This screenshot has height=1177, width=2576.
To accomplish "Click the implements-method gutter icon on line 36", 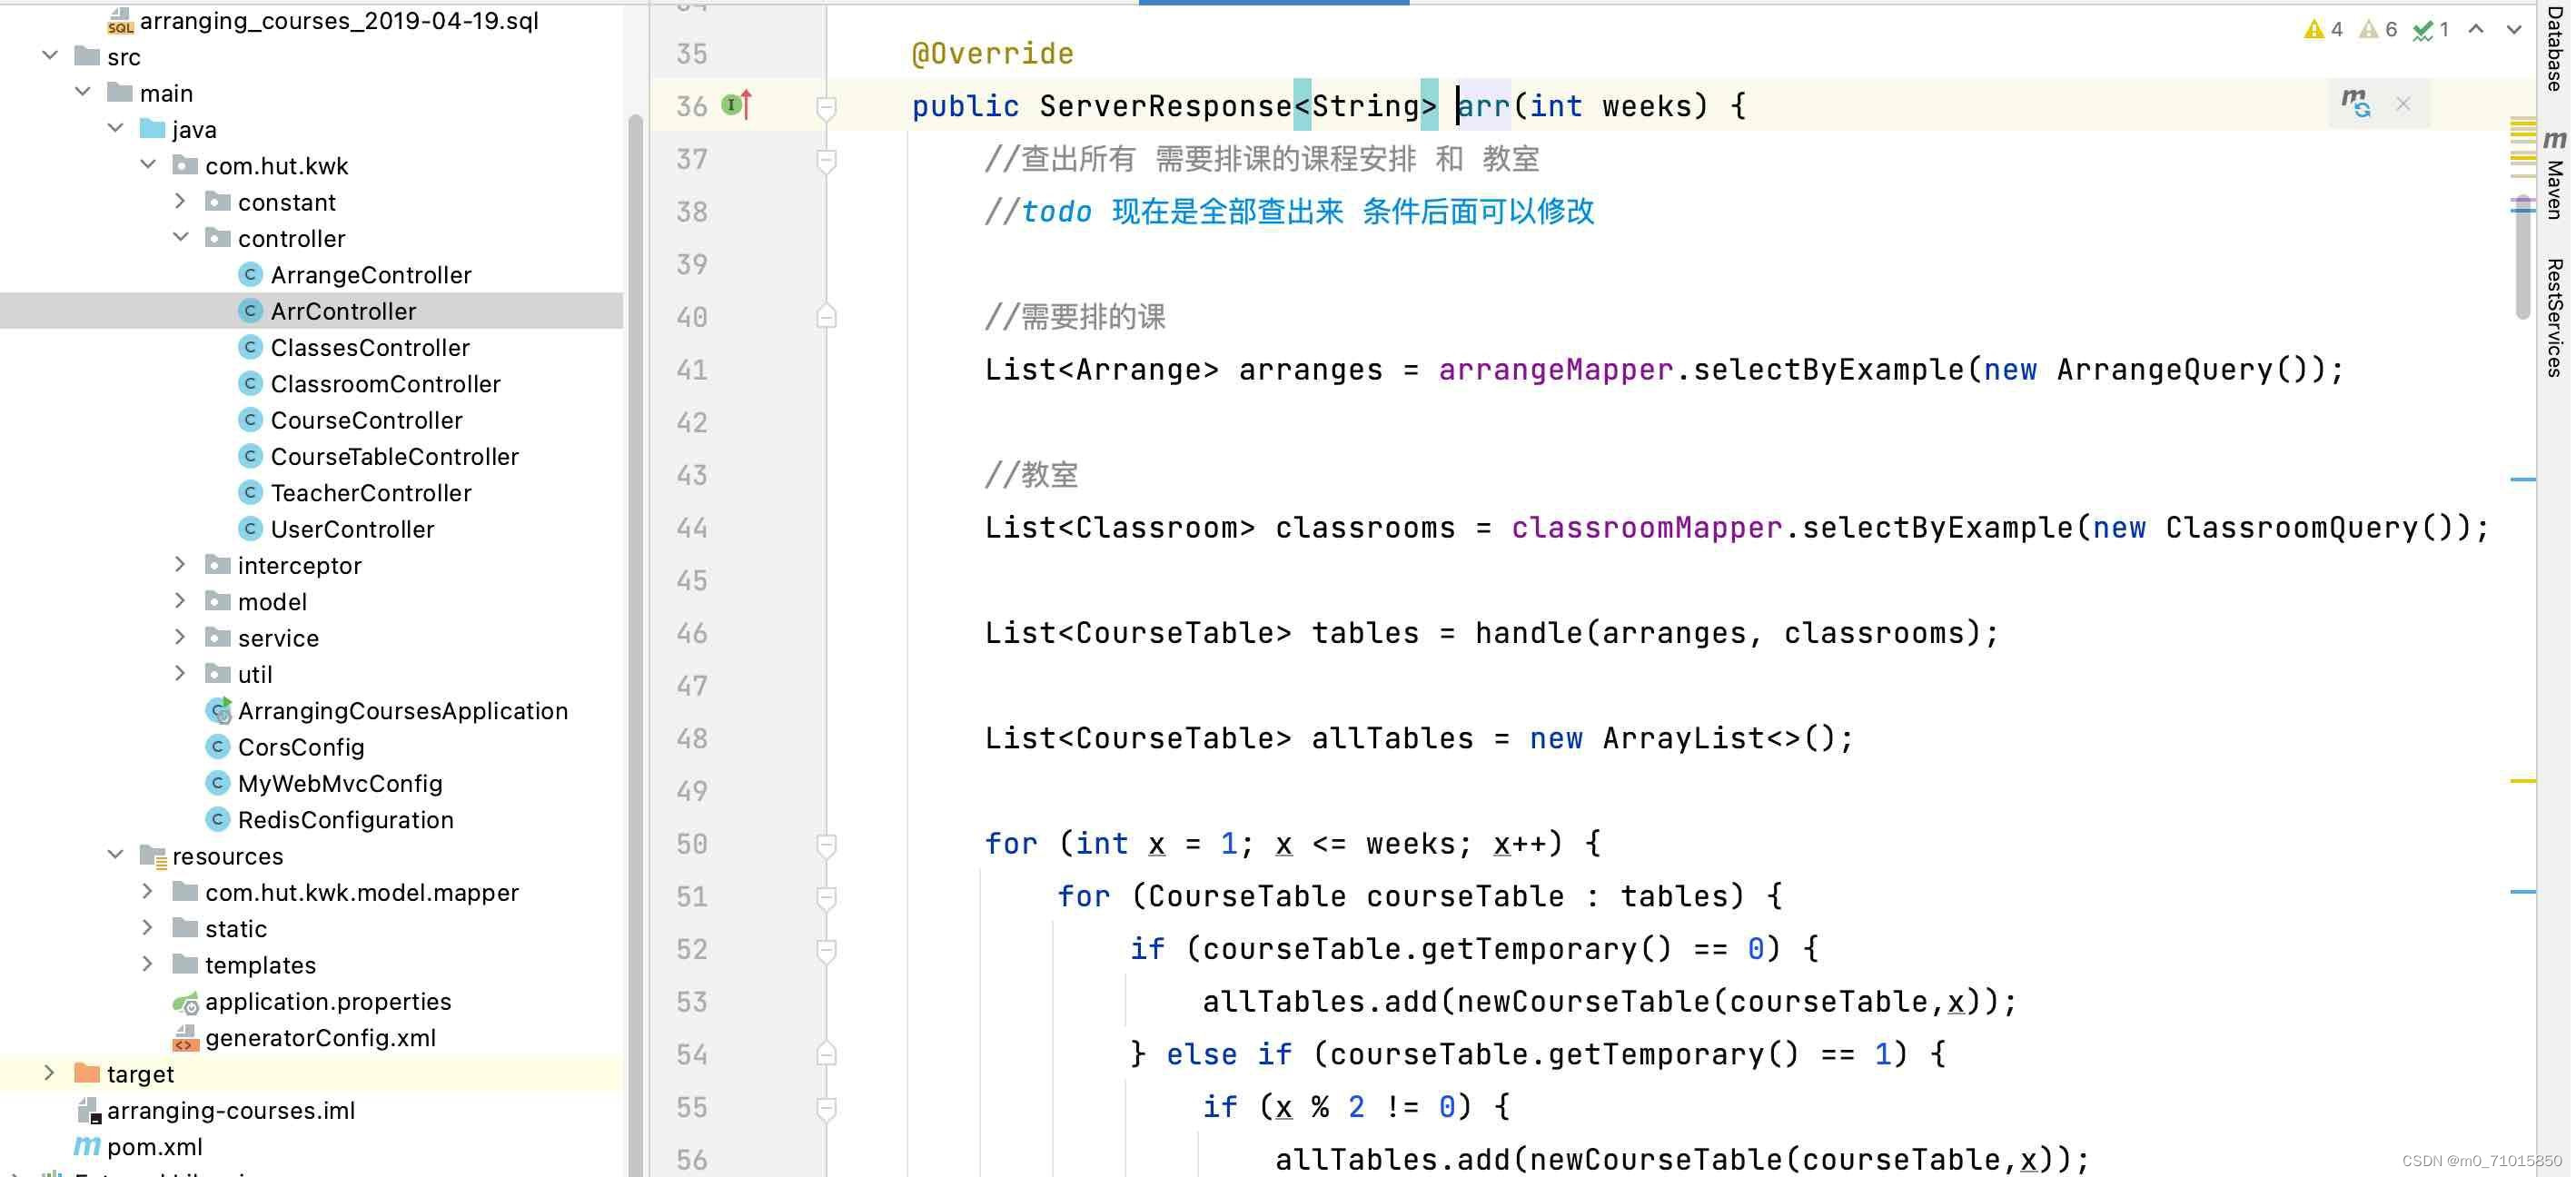I will 736,105.
